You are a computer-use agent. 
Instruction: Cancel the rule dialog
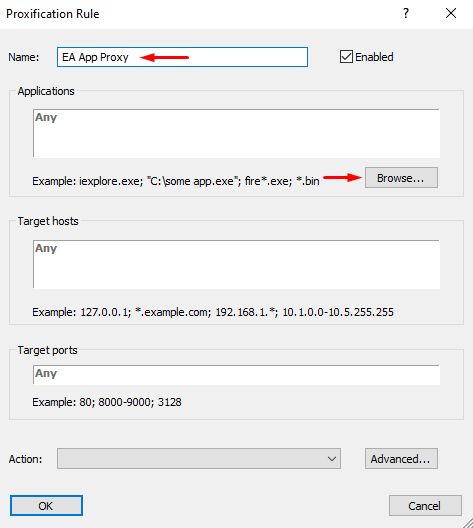(425, 505)
